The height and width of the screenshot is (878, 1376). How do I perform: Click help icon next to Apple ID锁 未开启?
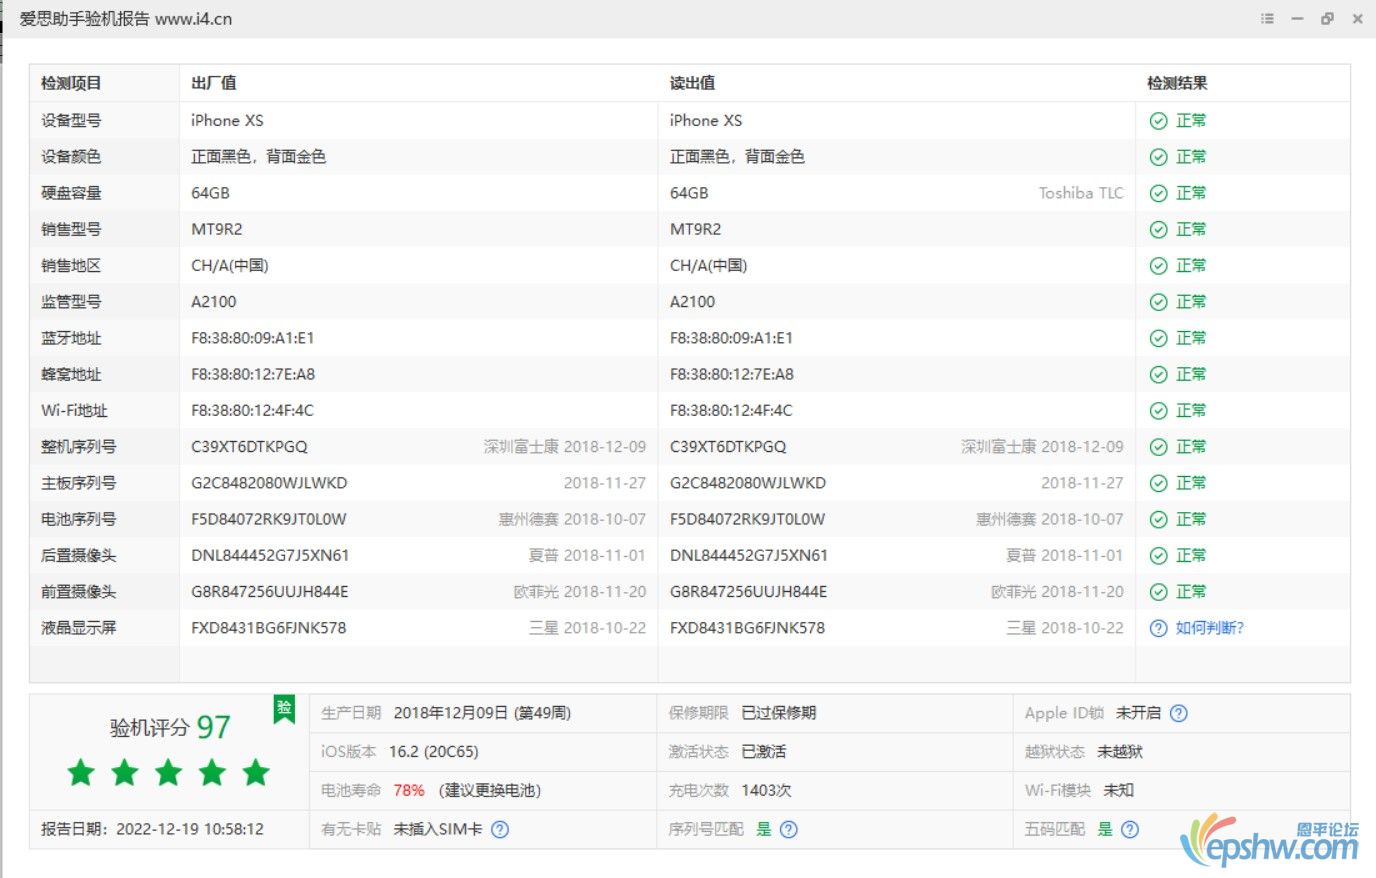tap(1179, 713)
